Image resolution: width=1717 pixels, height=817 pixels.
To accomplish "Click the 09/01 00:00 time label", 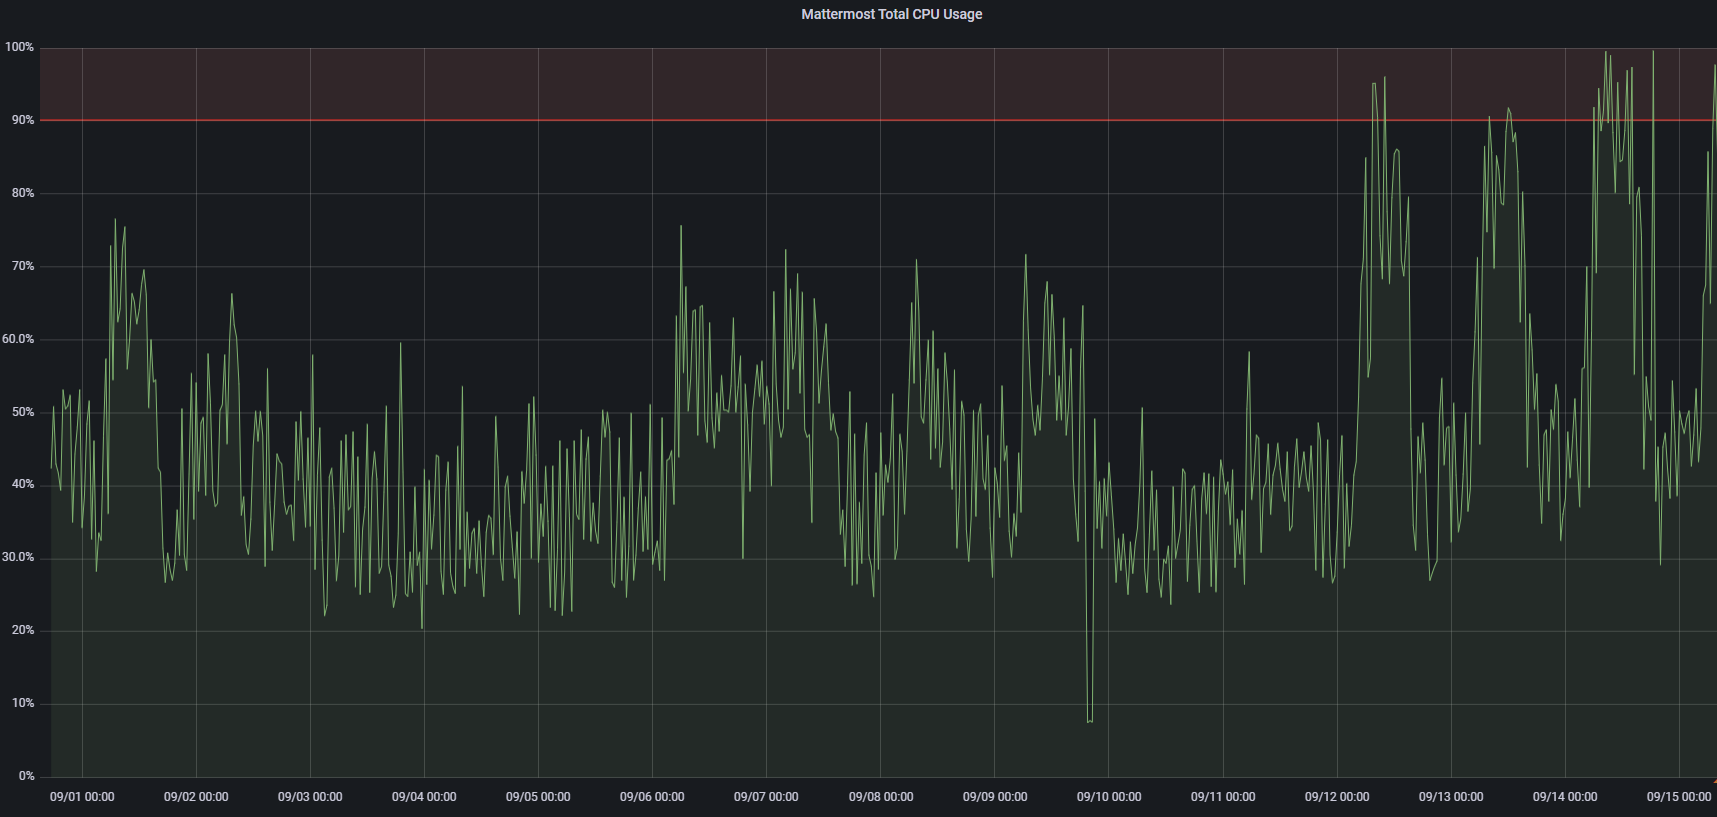I will pos(82,797).
